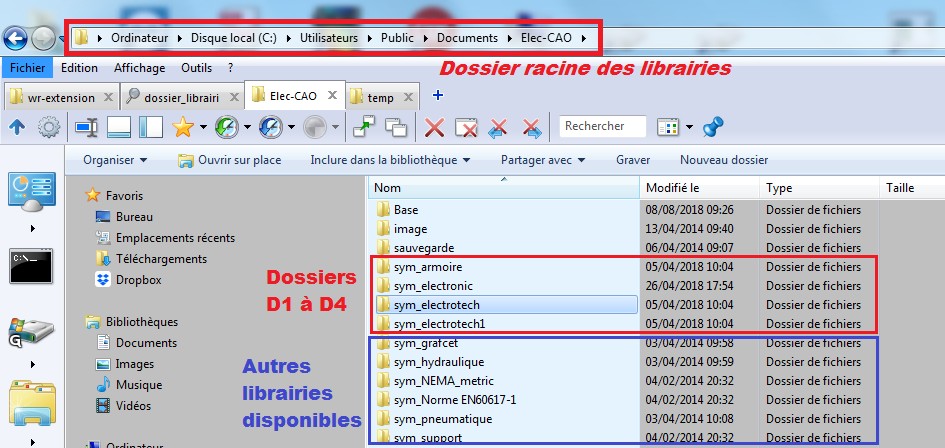Add a new tab with plus icon
The image size is (945, 448).
click(437, 96)
